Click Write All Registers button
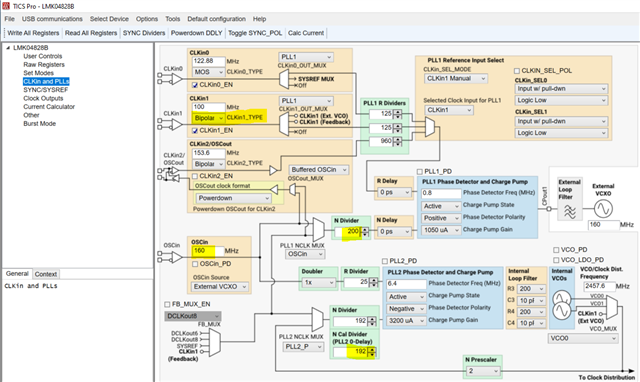This screenshot has height=382, width=640. 33,33
